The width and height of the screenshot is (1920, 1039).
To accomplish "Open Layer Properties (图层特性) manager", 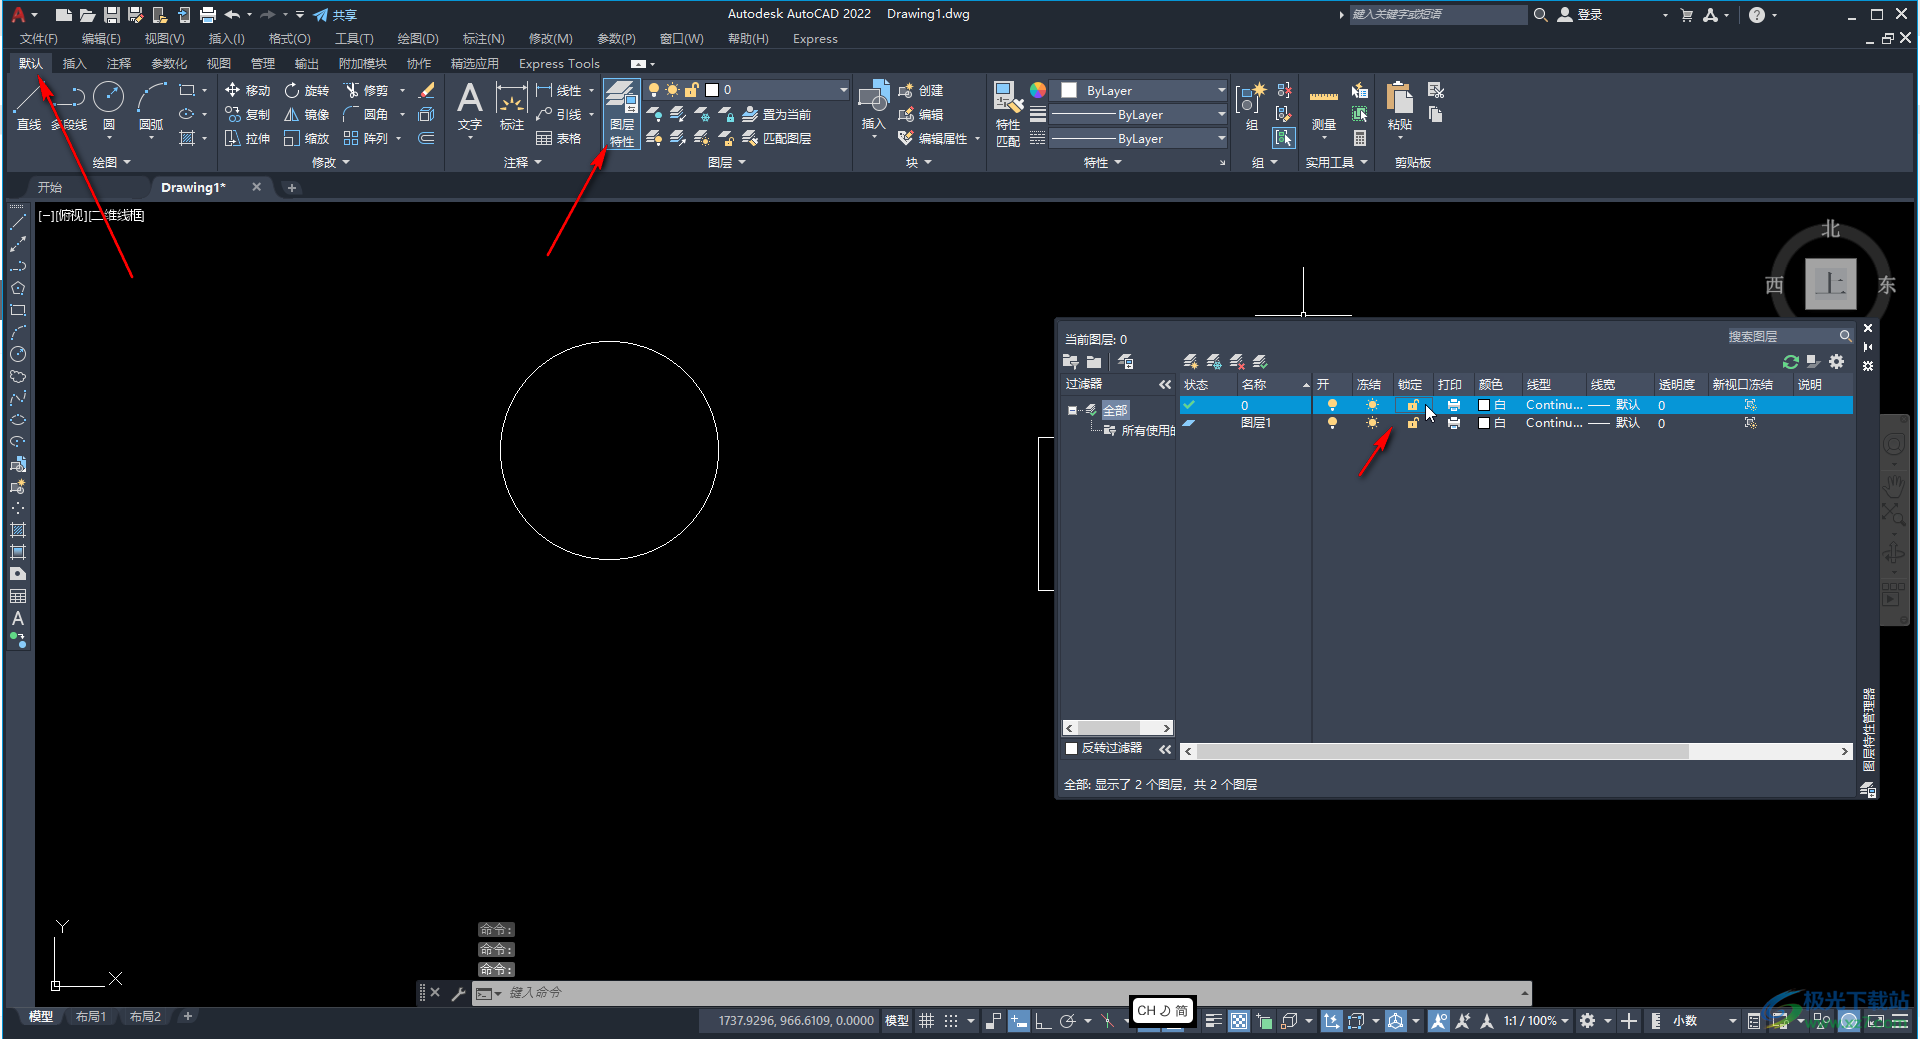I will point(621,114).
